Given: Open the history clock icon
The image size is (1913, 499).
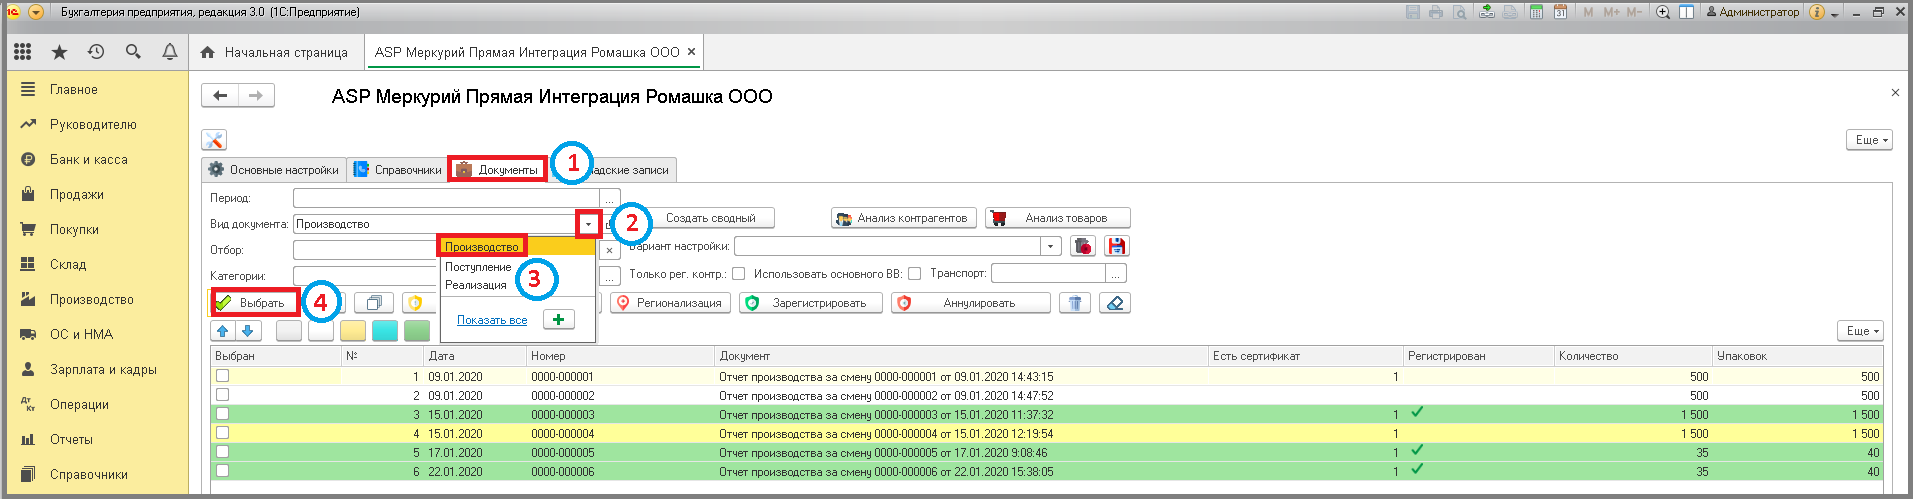Looking at the screenshot, I should pyautogui.click(x=96, y=52).
